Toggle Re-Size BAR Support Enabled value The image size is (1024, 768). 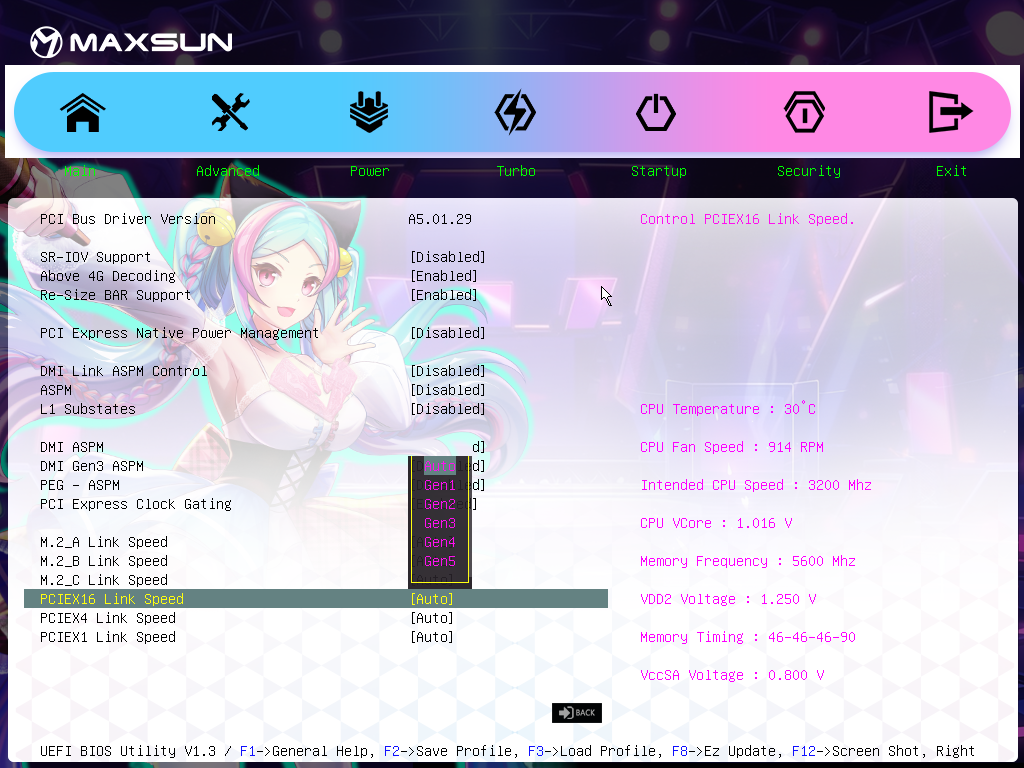(x=443, y=295)
